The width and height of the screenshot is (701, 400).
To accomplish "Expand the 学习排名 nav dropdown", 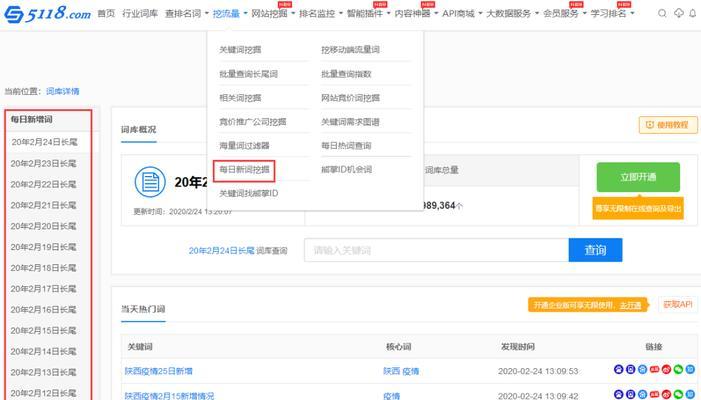I will tap(612, 13).
